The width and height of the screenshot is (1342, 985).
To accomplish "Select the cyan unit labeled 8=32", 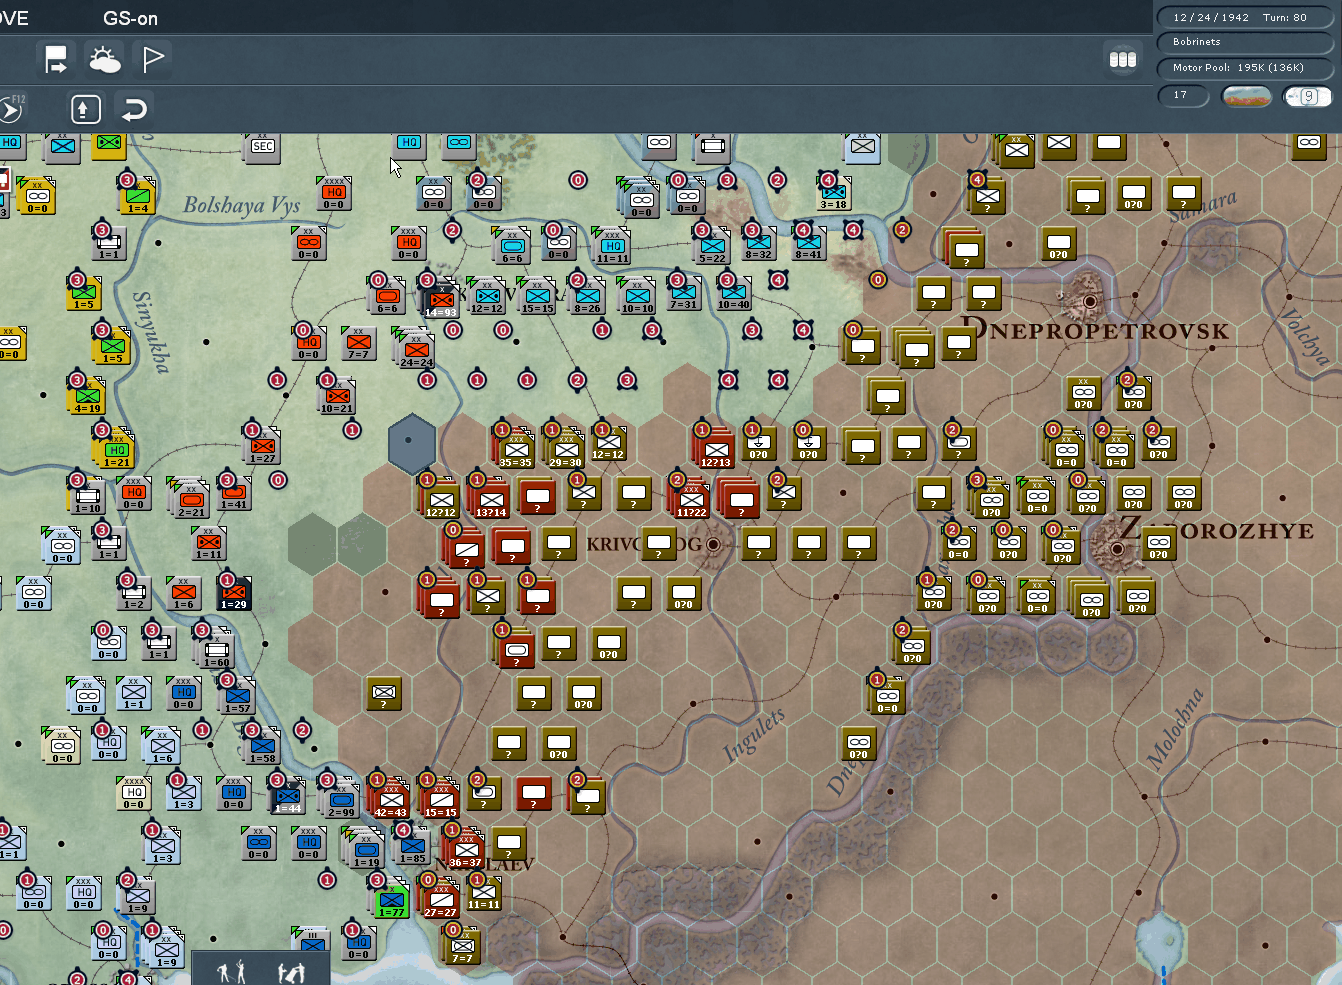I will pyautogui.click(x=758, y=243).
